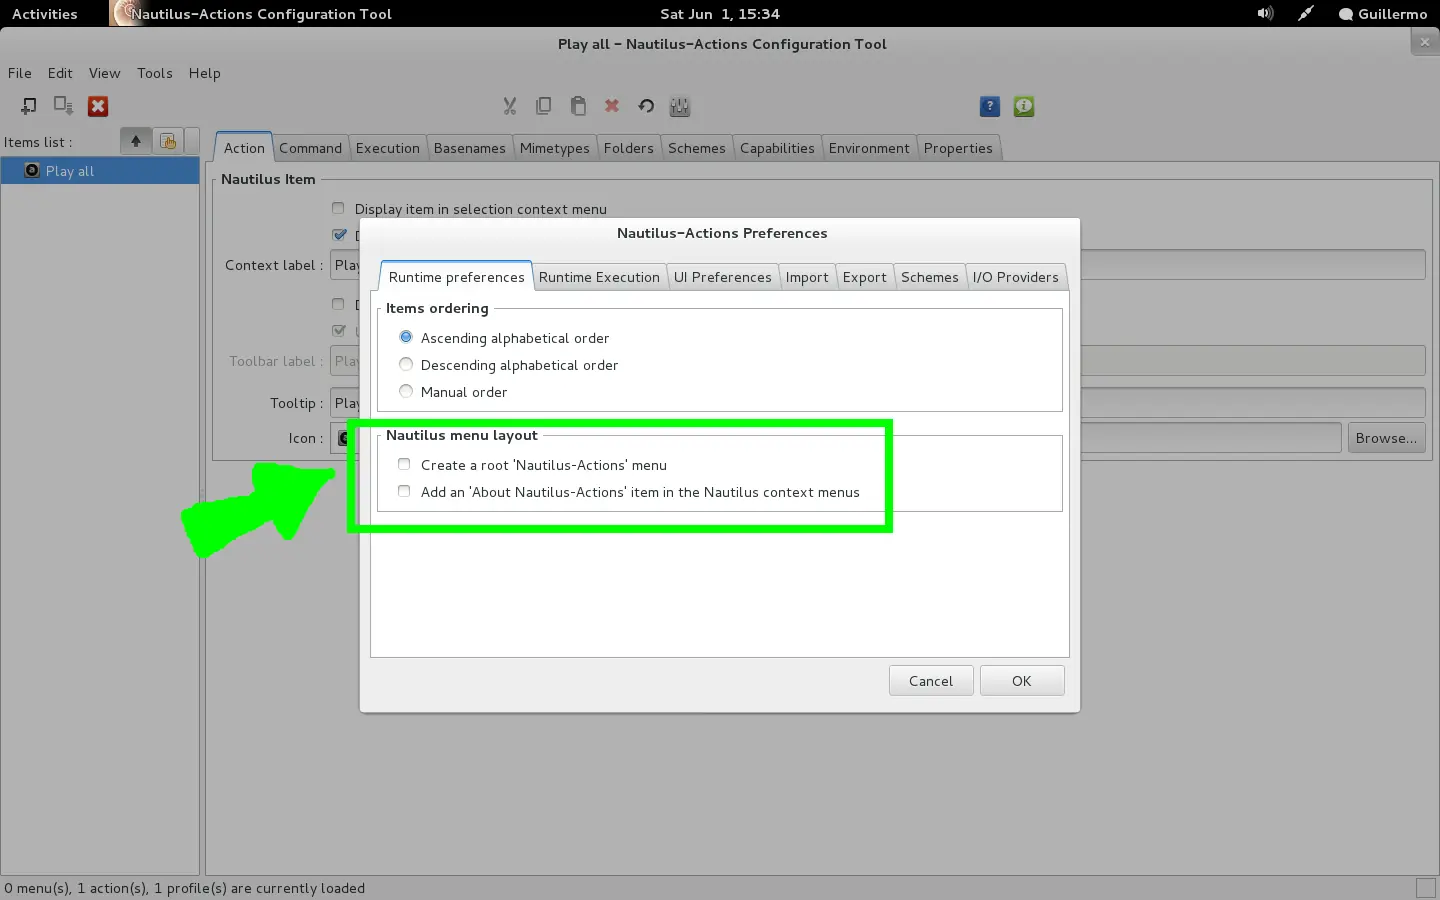The height and width of the screenshot is (900, 1440).
Task: Click the red quit toolbar icon
Action: tap(98, 106)
